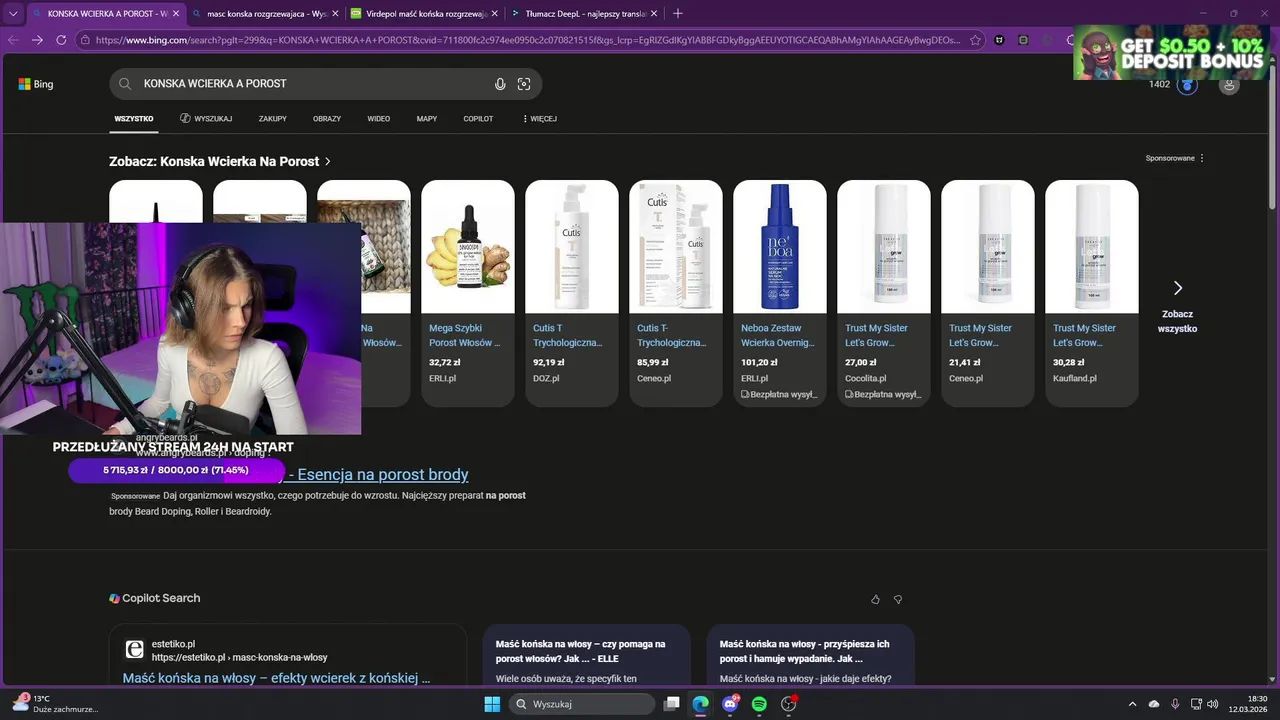Open estetiko.pl 'Maść końska na włosy' result

coord(276,678)
